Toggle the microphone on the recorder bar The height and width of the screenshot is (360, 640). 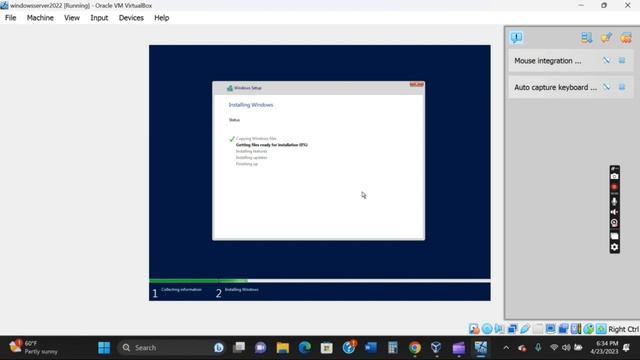point(614,201)
